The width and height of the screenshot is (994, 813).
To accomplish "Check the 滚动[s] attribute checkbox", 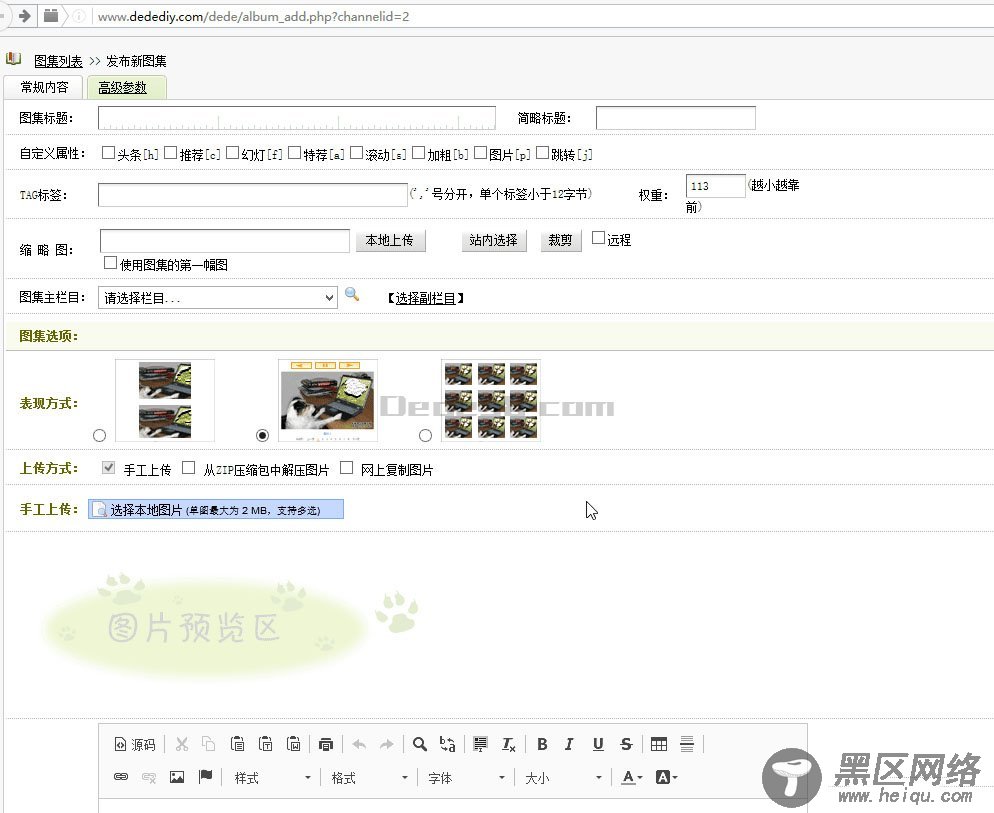I will (356, 153).
